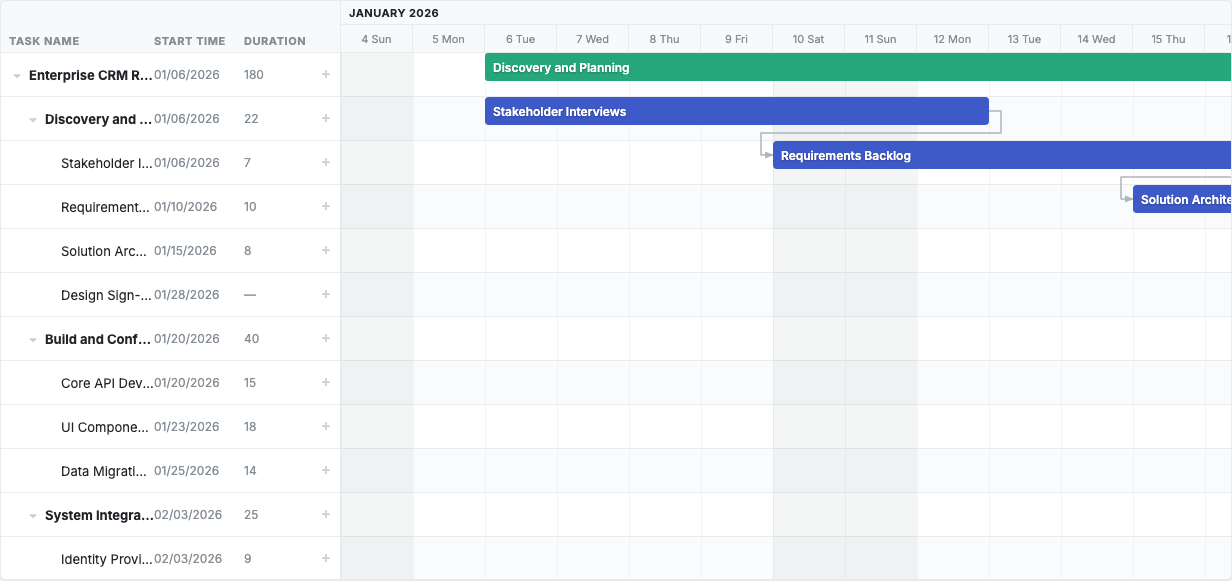Select the Solution Arc... task name
This screenshot has width=1232, height=581.
106,251
